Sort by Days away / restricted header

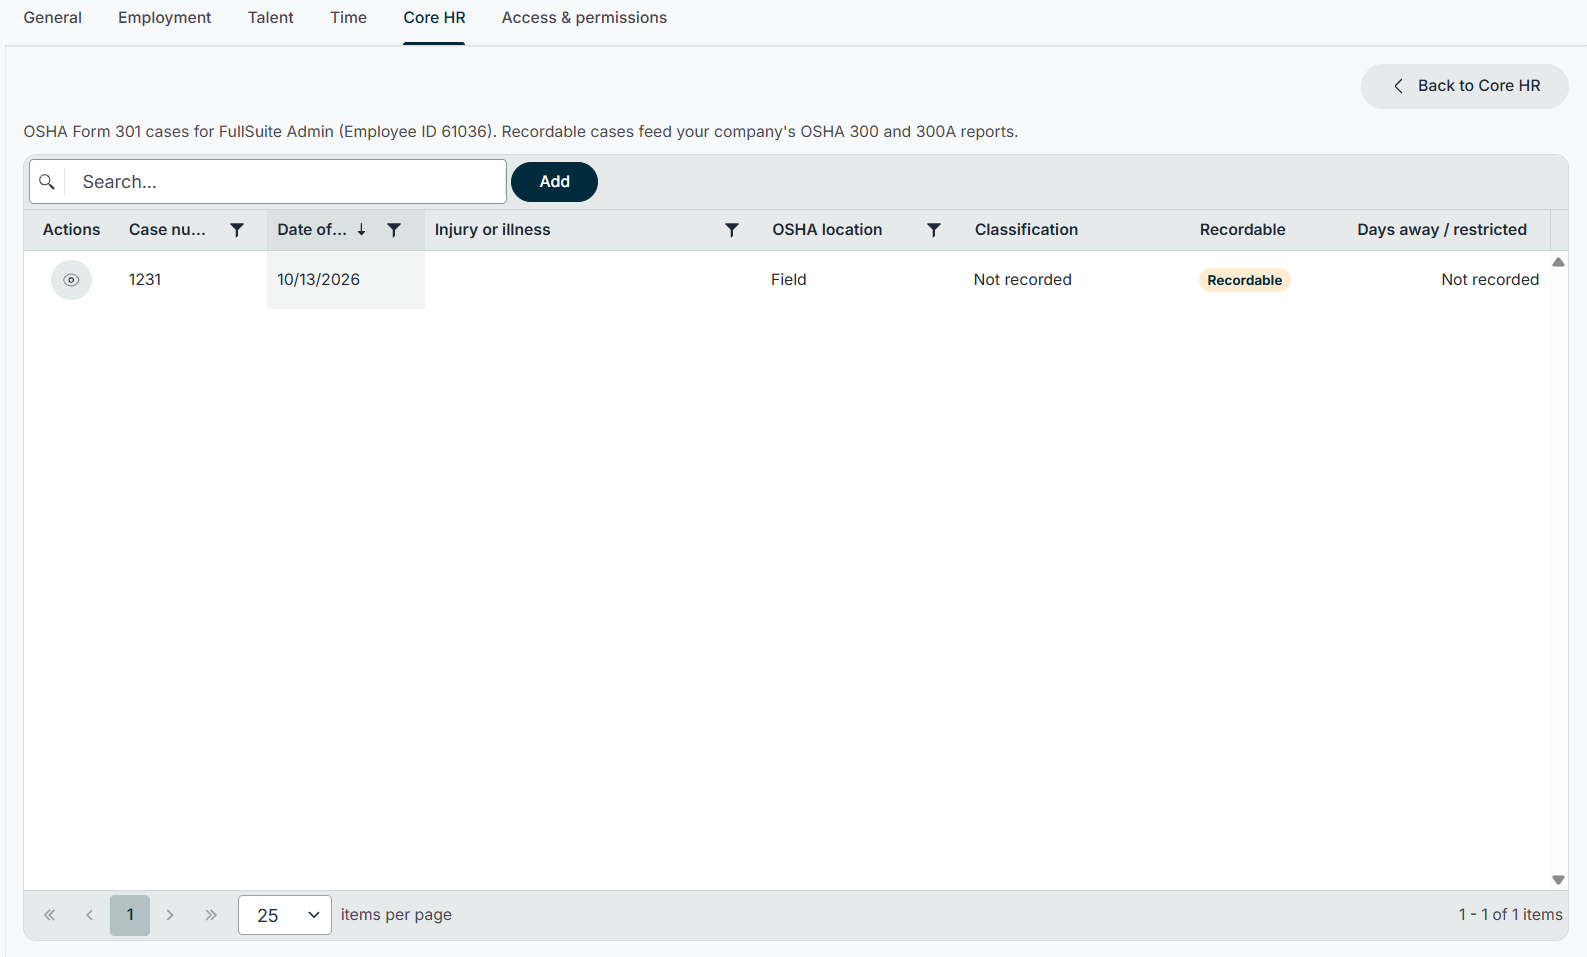[x=1442, y=230]
